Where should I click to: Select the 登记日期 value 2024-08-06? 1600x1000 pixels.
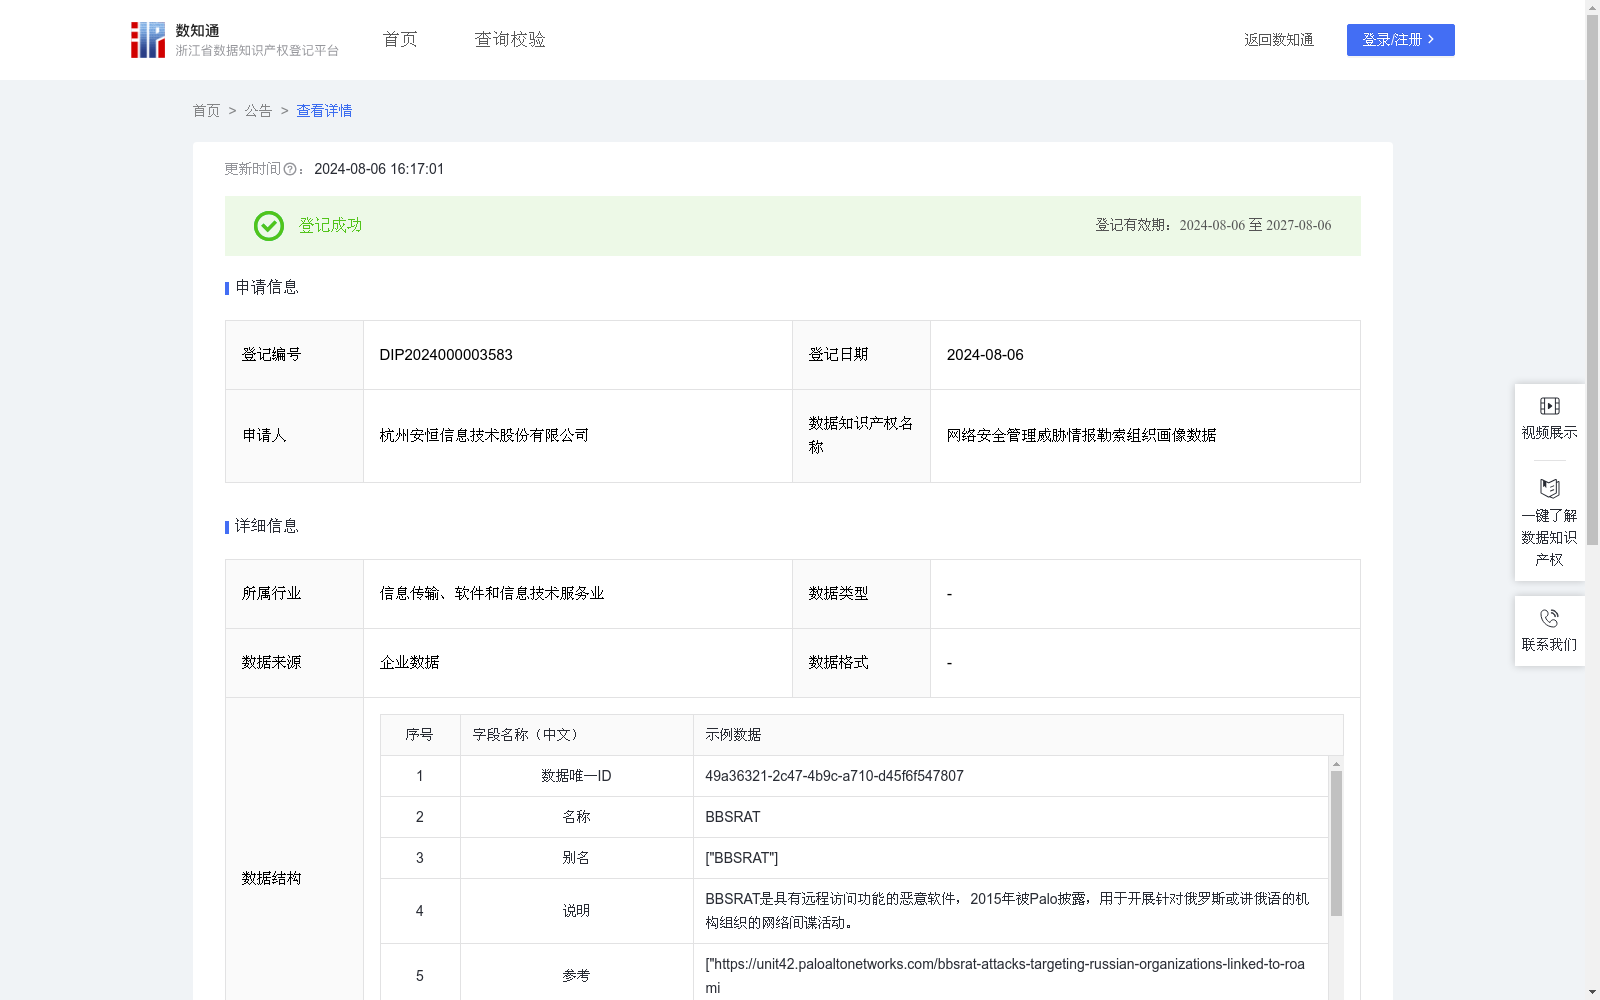(985, 355)
